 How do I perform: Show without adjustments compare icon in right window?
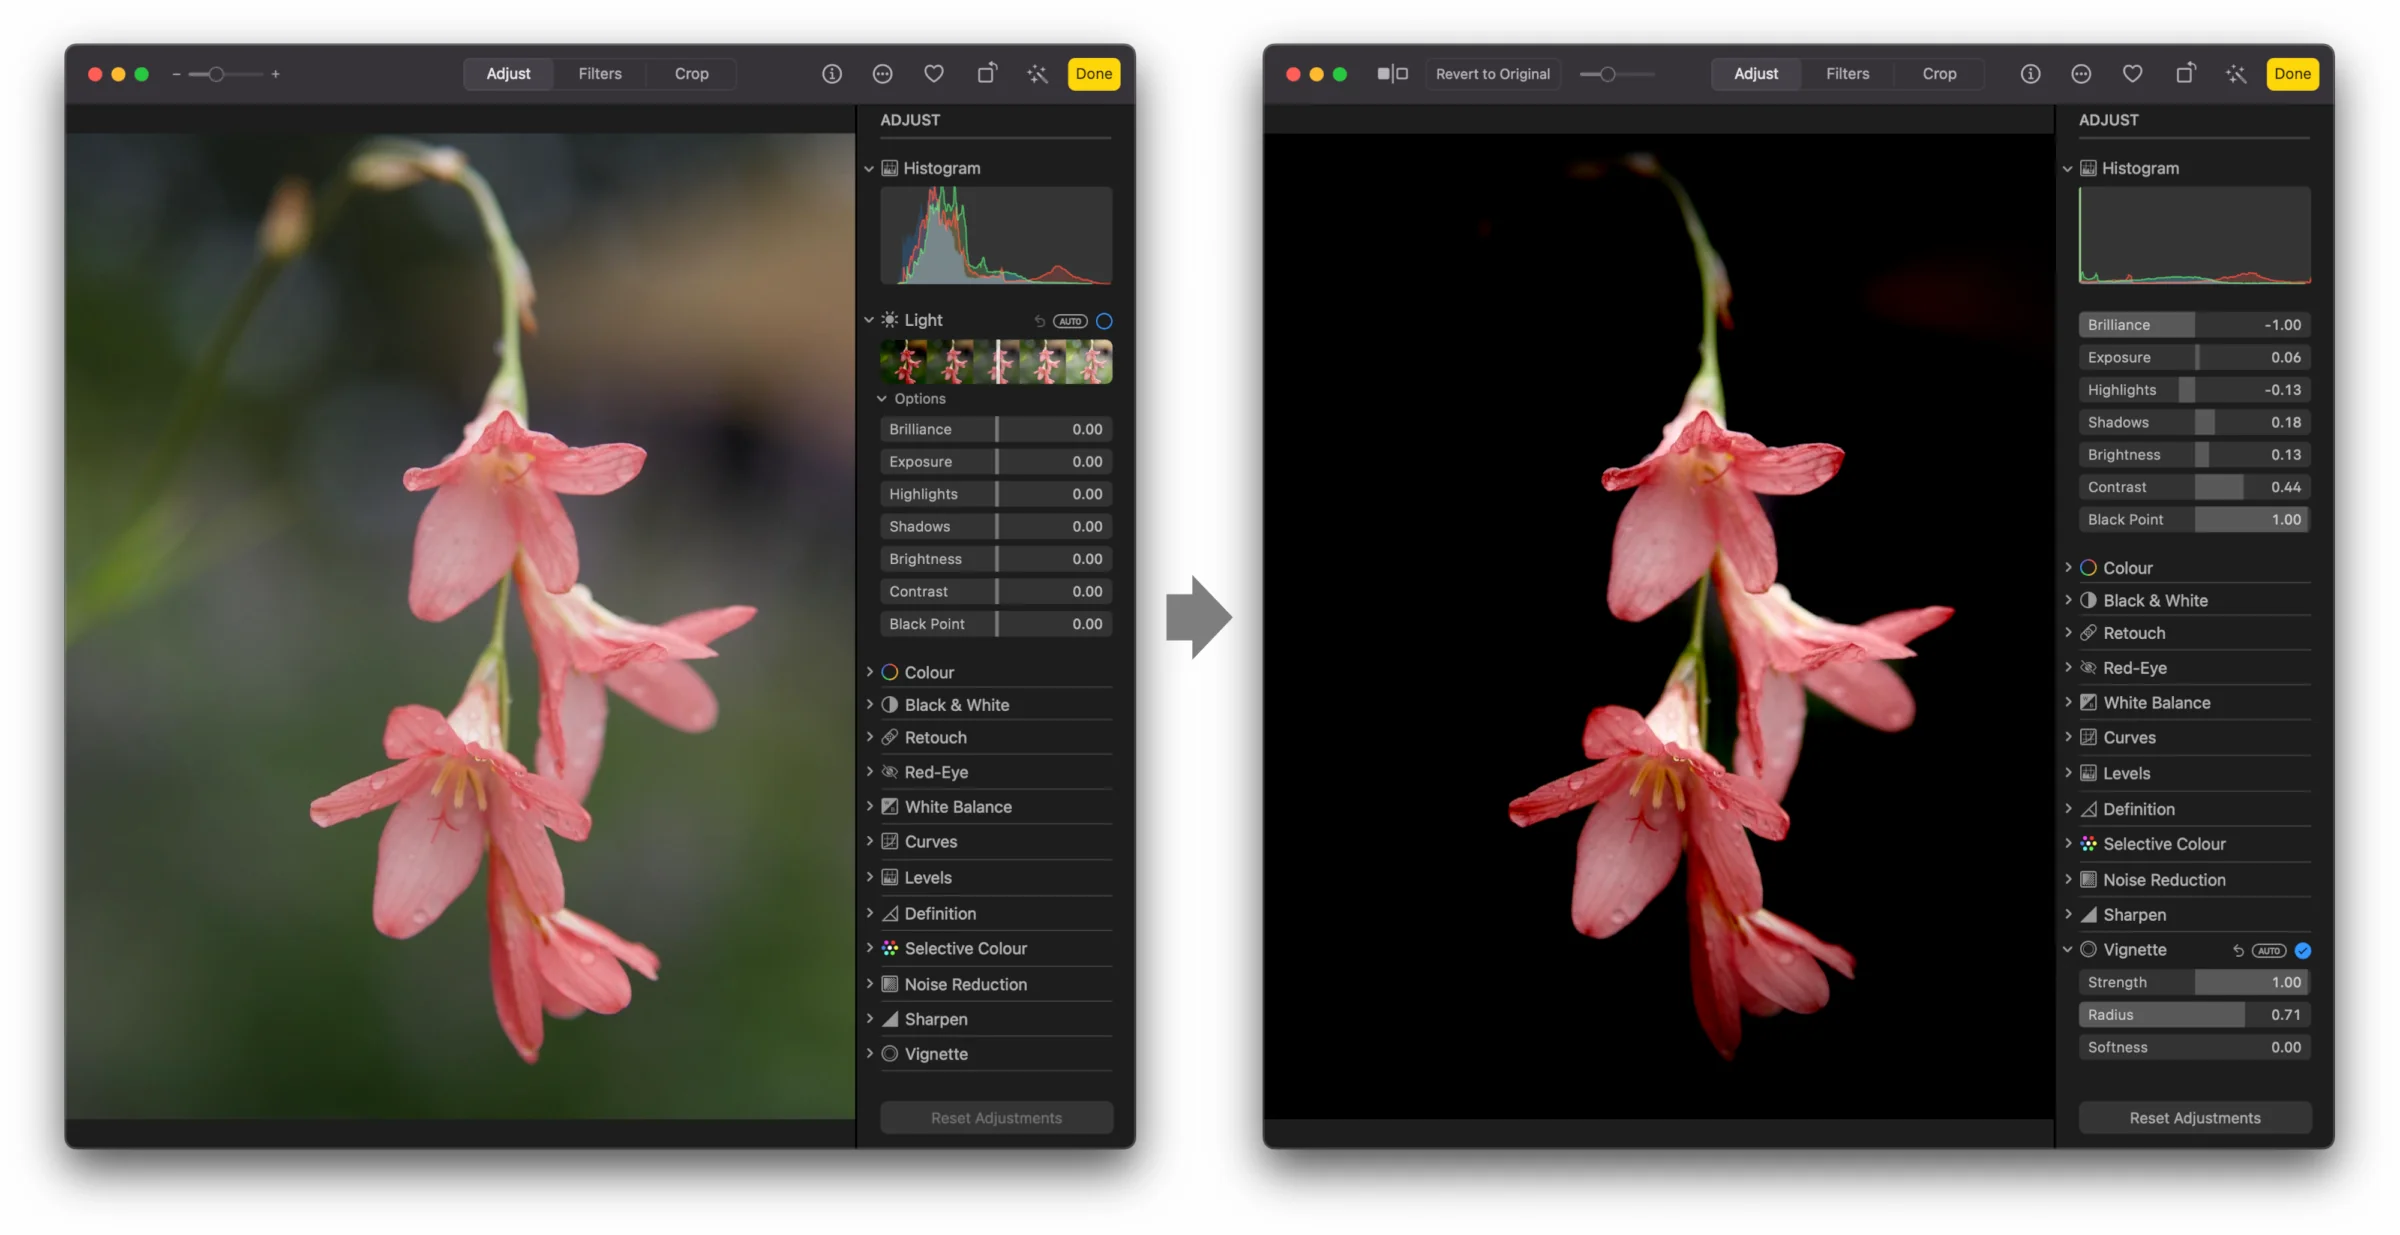(1392, 74)
